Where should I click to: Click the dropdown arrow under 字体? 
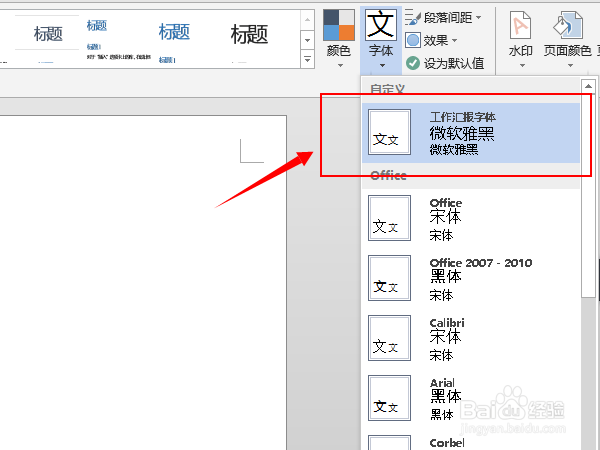coord(382,66)
